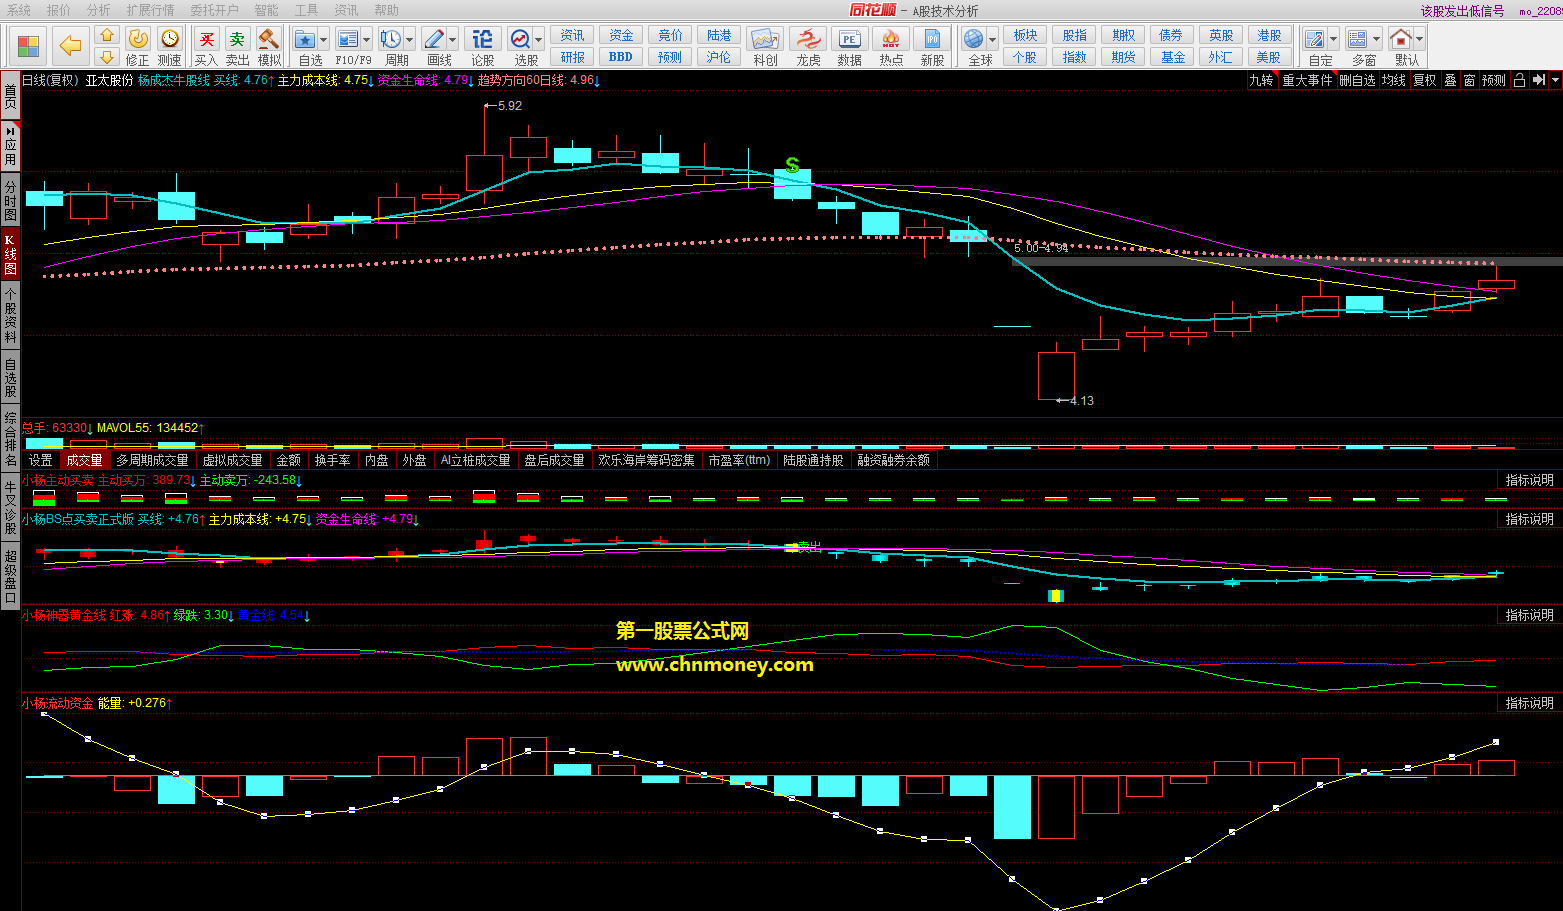1563x911 pixels.
Task: Open the 热点 flame icon
Action: coord(891,39)
